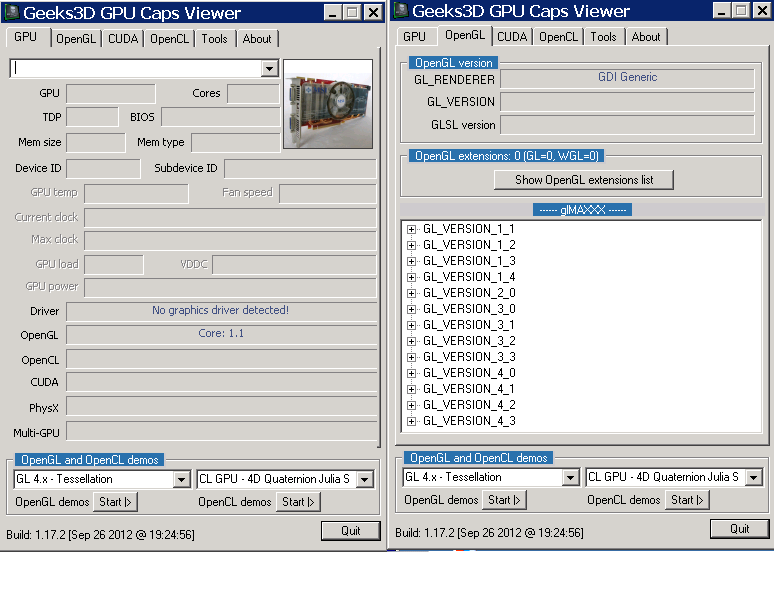
Task: Switch to the OpenCL tab in the left window
Action: [169, 38]
